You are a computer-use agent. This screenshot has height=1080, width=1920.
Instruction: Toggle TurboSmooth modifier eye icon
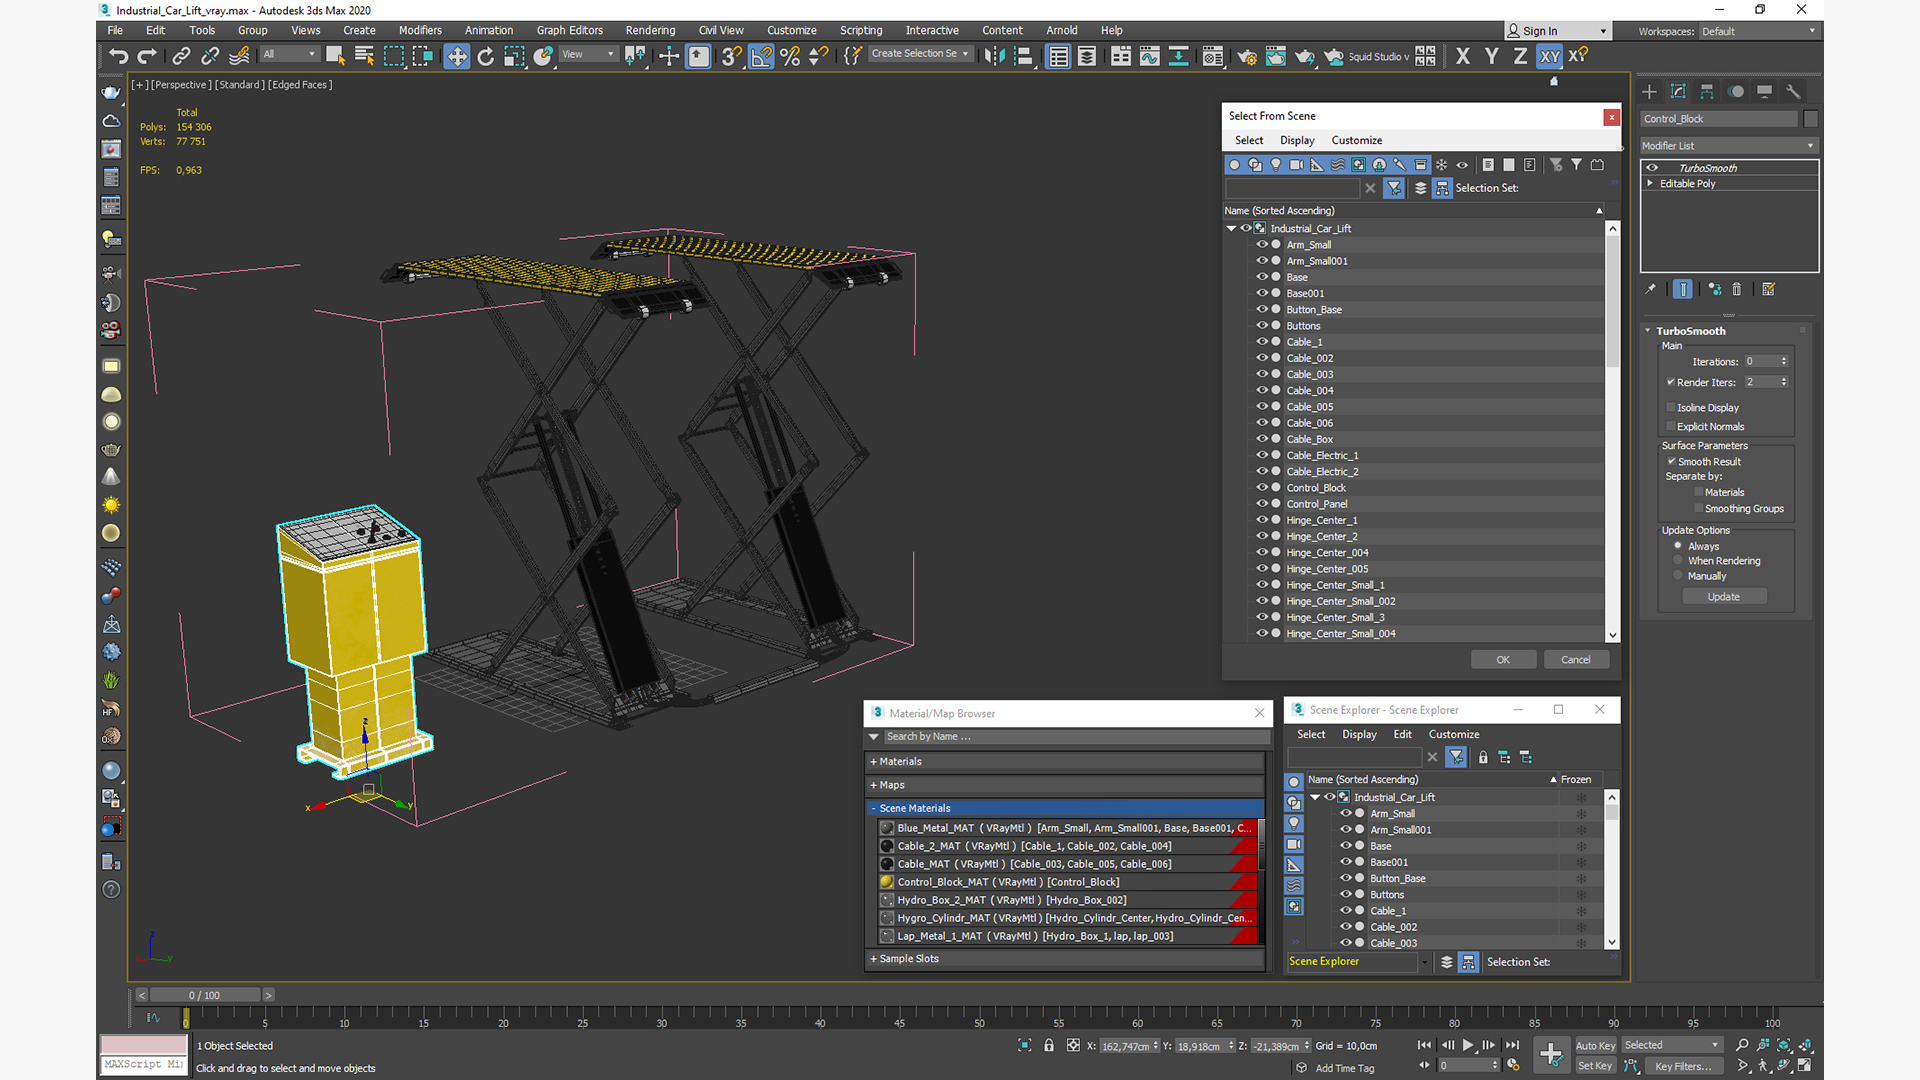1652,168
